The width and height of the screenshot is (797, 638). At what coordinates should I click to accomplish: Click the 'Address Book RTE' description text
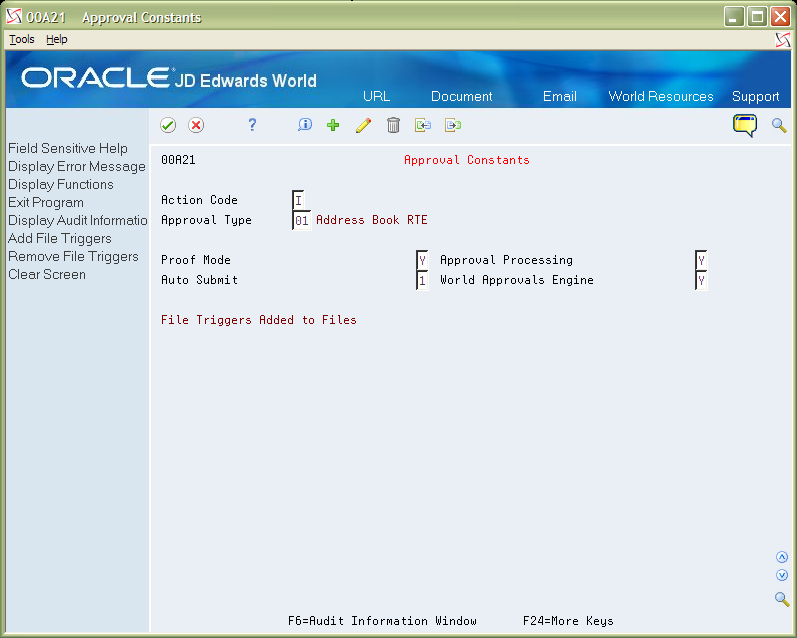(x=372, y=220)
